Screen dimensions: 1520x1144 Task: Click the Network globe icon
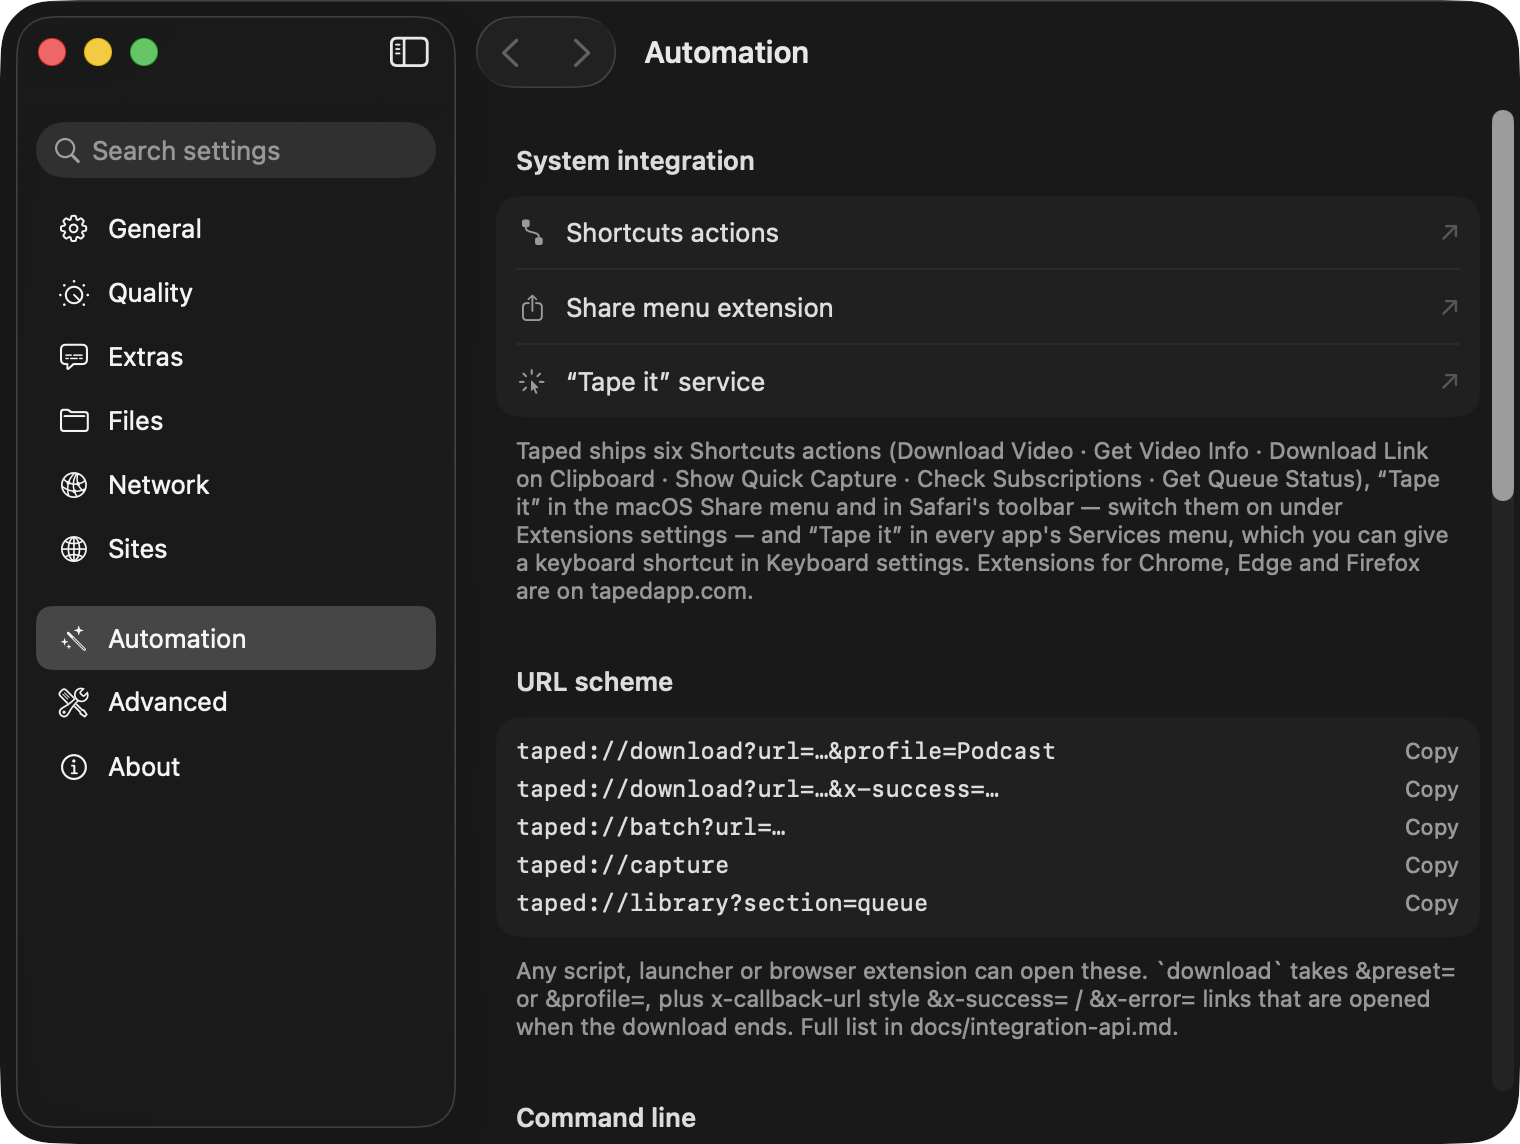tap(74, 485)
